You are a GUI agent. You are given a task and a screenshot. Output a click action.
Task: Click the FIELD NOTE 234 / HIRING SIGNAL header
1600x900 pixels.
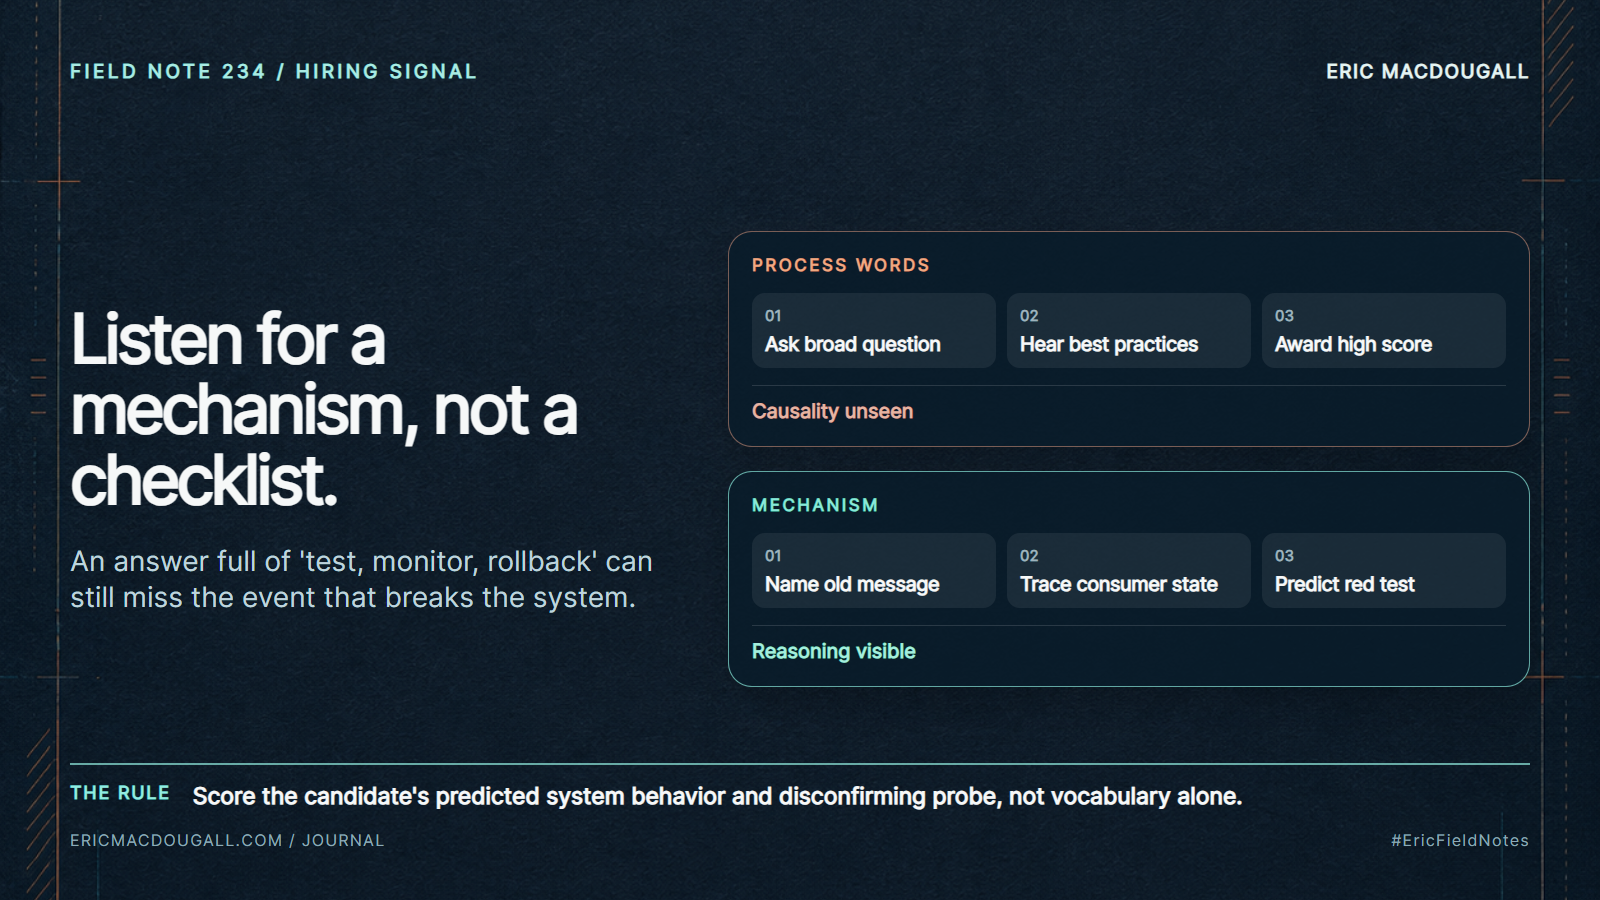(273, 72)
